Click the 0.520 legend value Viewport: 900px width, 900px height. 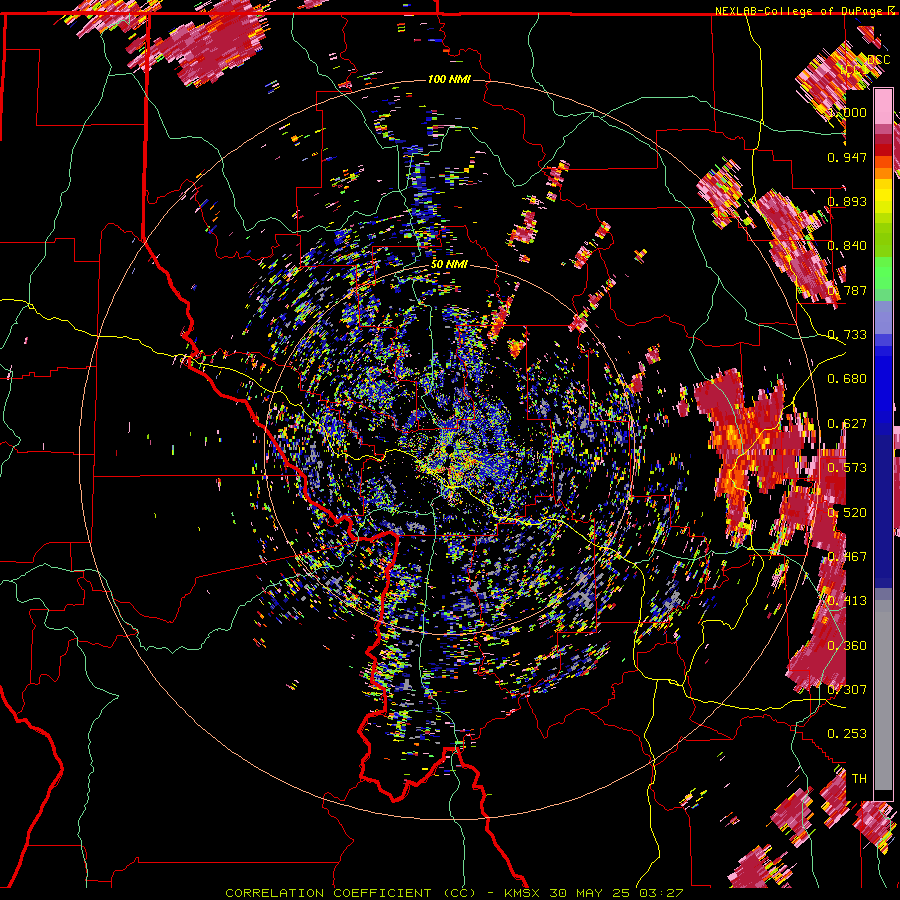pos(847,512)
